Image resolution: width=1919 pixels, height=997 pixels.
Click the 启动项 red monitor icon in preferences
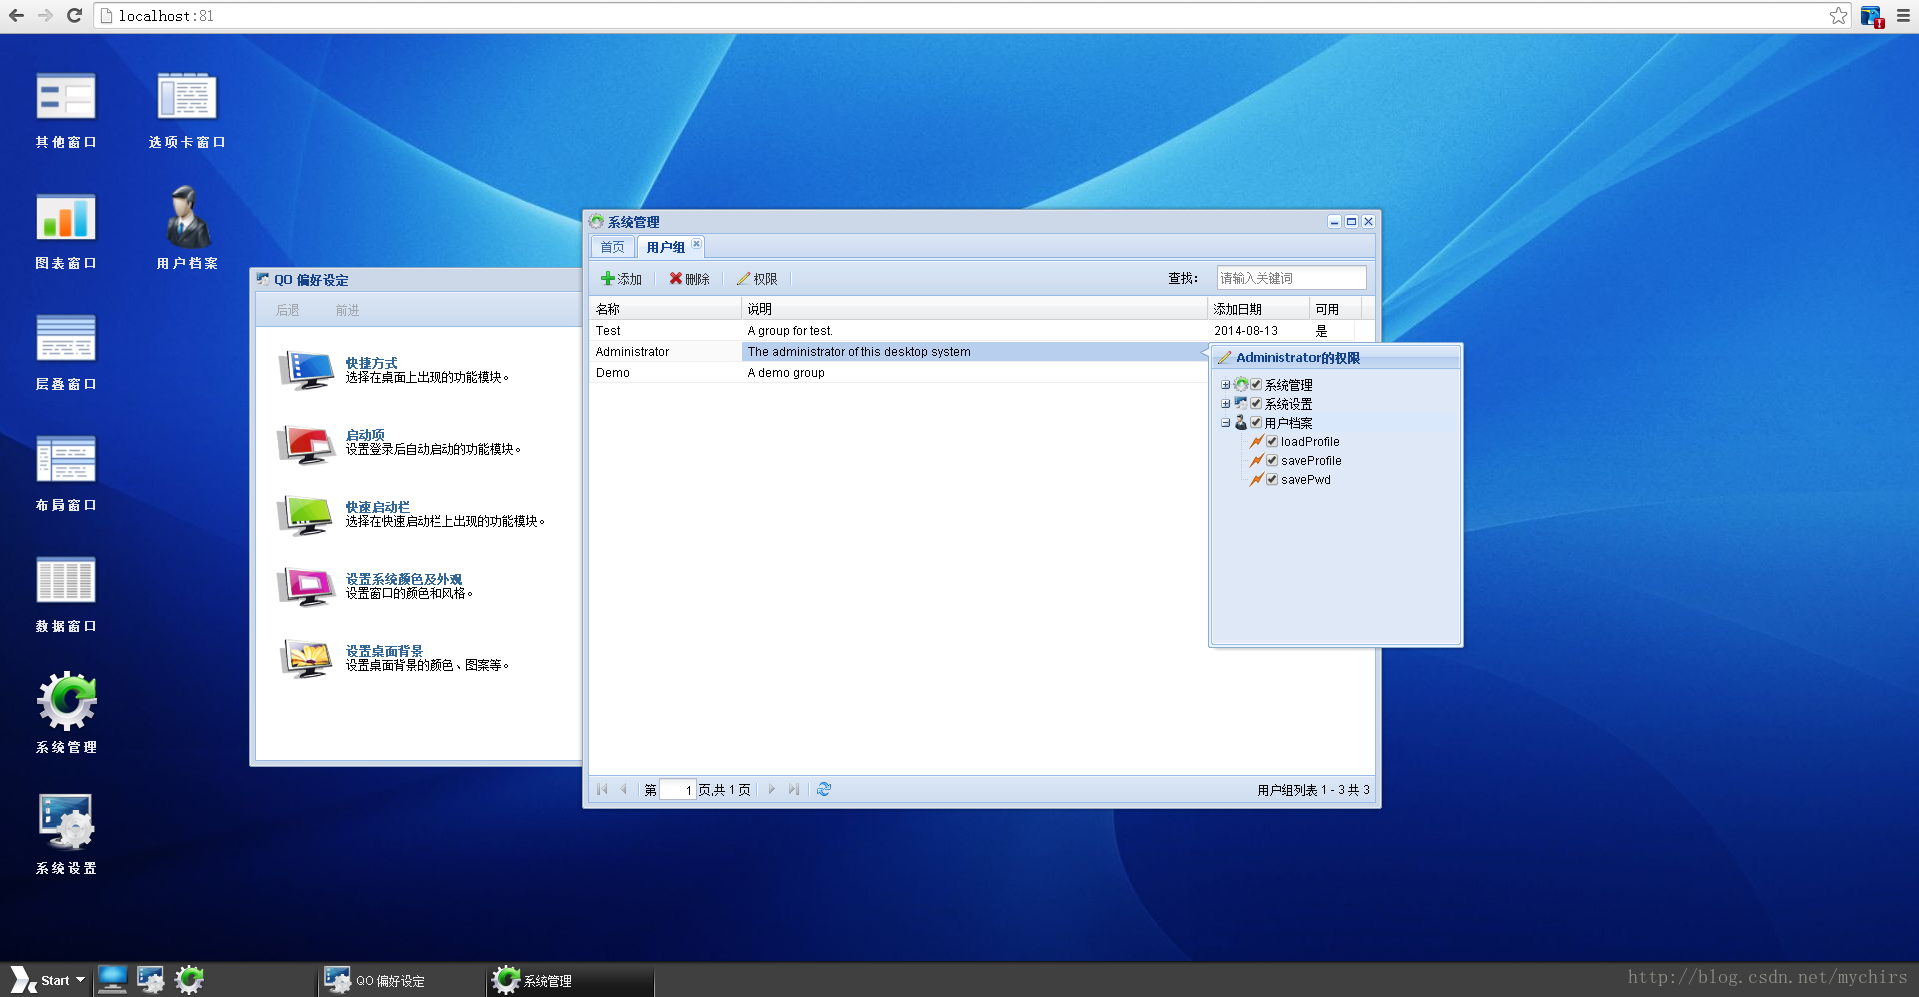pyautogui.click(x=305, y=442)
